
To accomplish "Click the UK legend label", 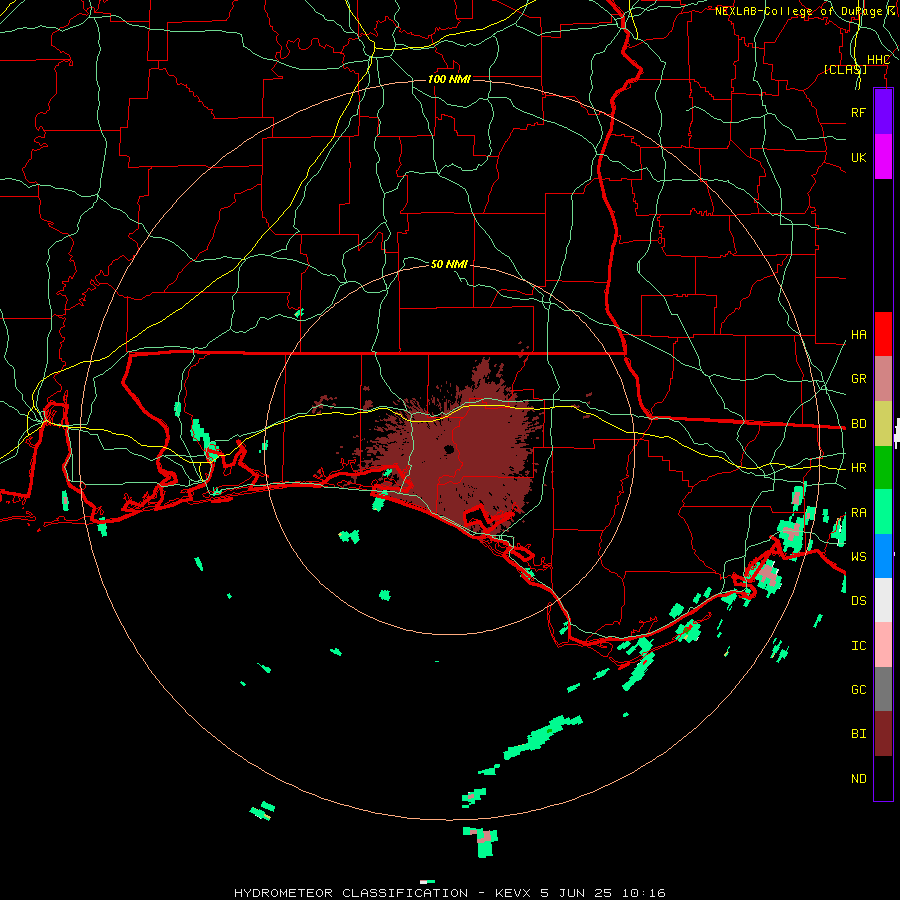I will (858, 157).
